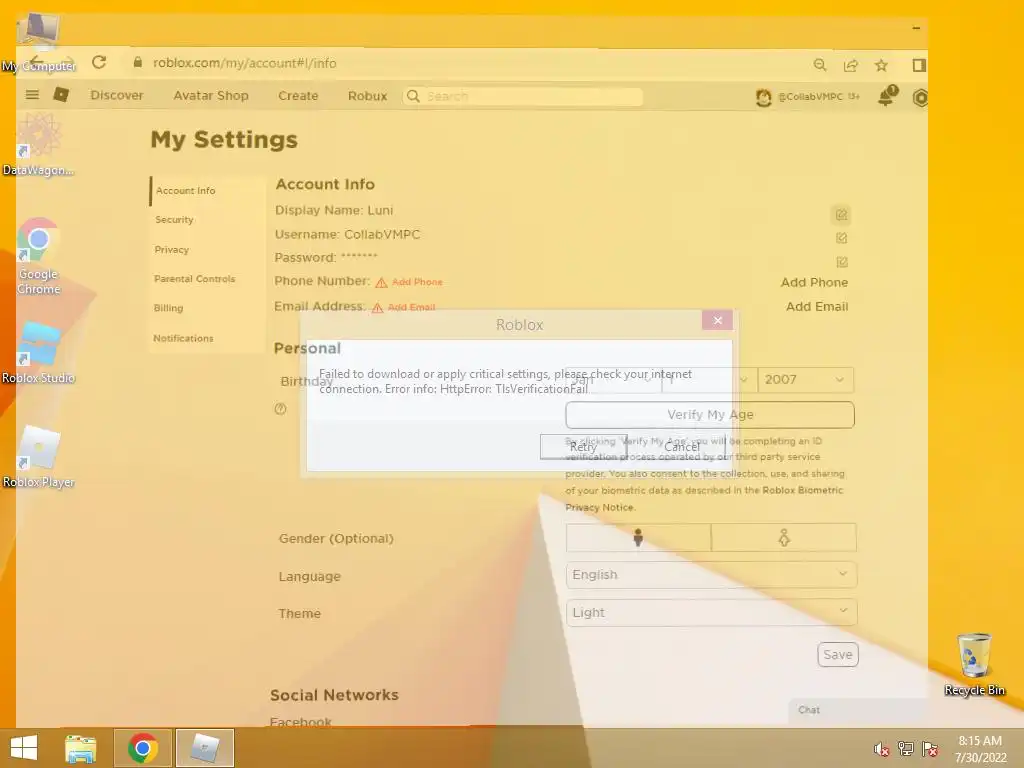Image resolution: width=1024 pixels, height=768 pixels.
Task: Open birthday year dropdown 2007
Action: (805, 379)
